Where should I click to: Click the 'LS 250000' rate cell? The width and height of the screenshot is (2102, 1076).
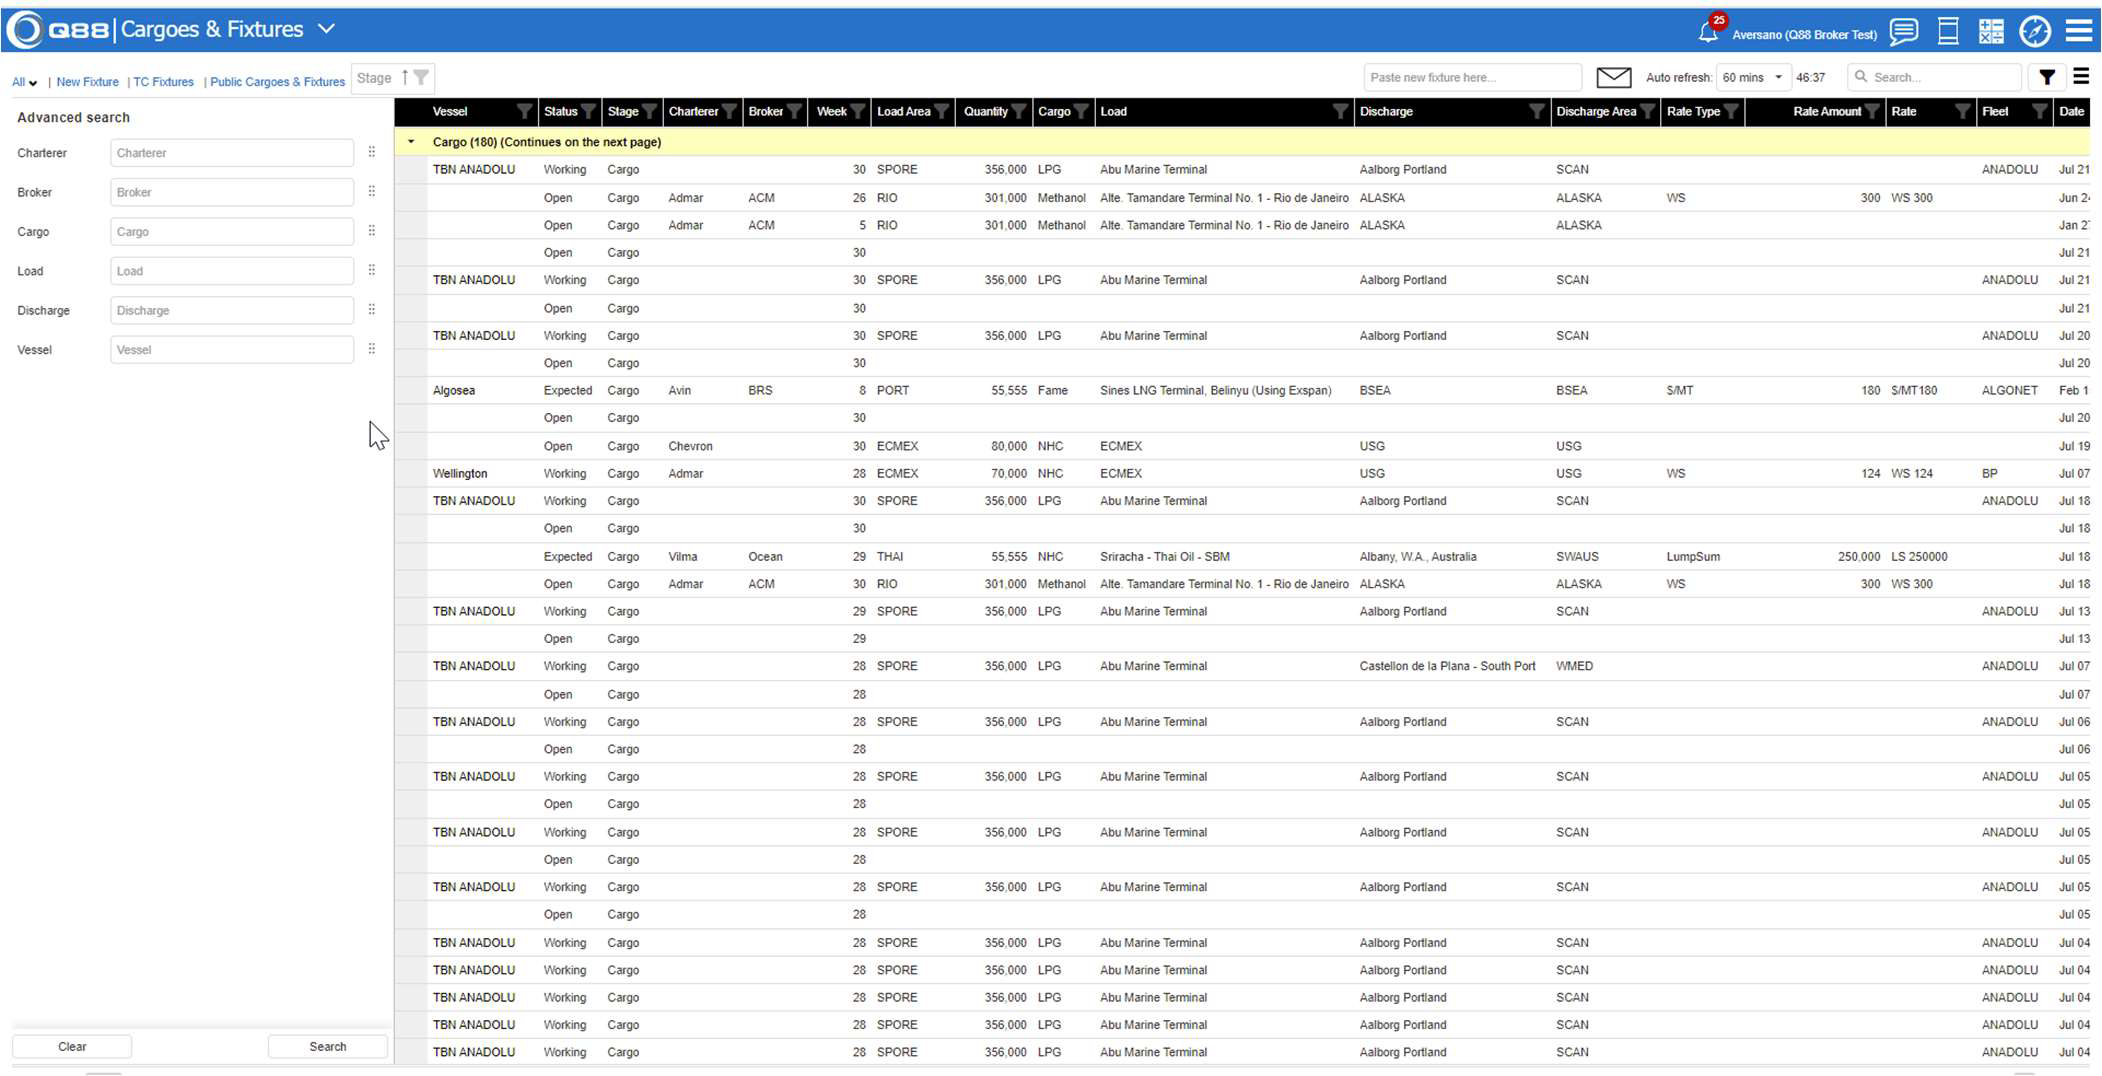1919,556
